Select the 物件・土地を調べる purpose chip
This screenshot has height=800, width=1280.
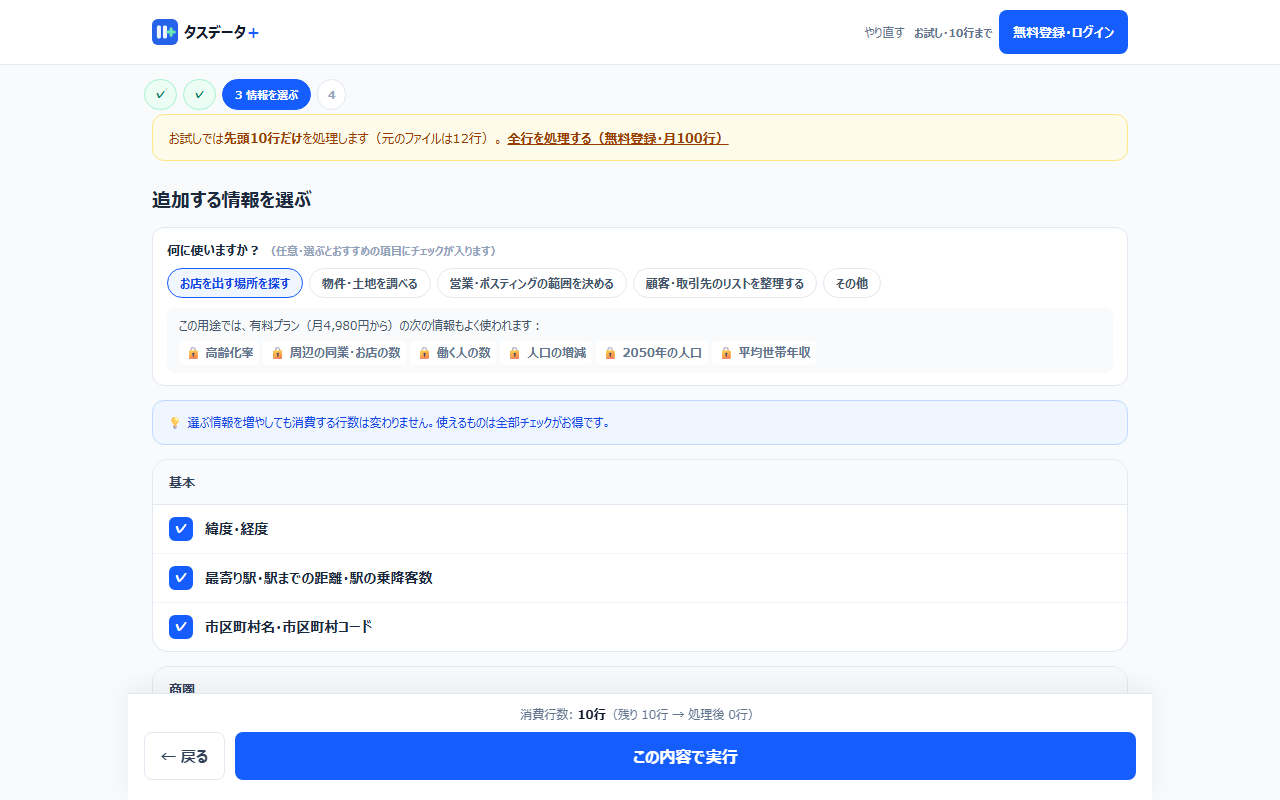(x=370, y=283)
